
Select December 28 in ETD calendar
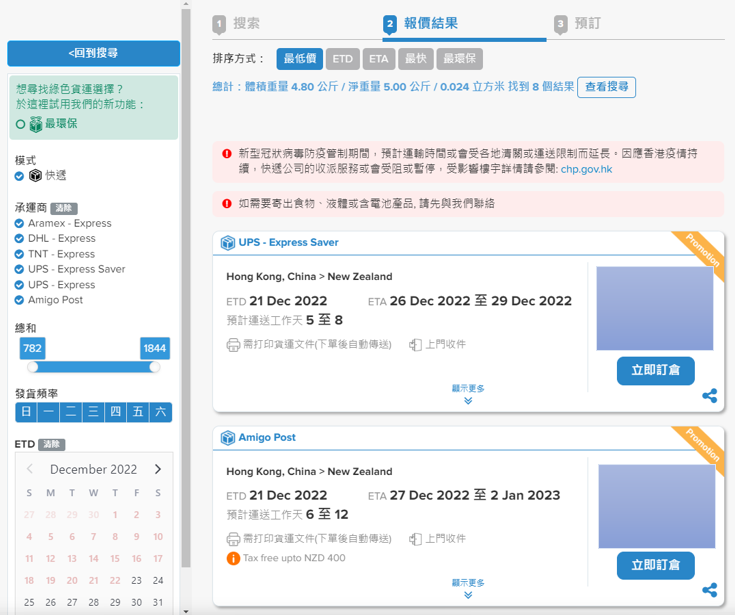(94, 602)
